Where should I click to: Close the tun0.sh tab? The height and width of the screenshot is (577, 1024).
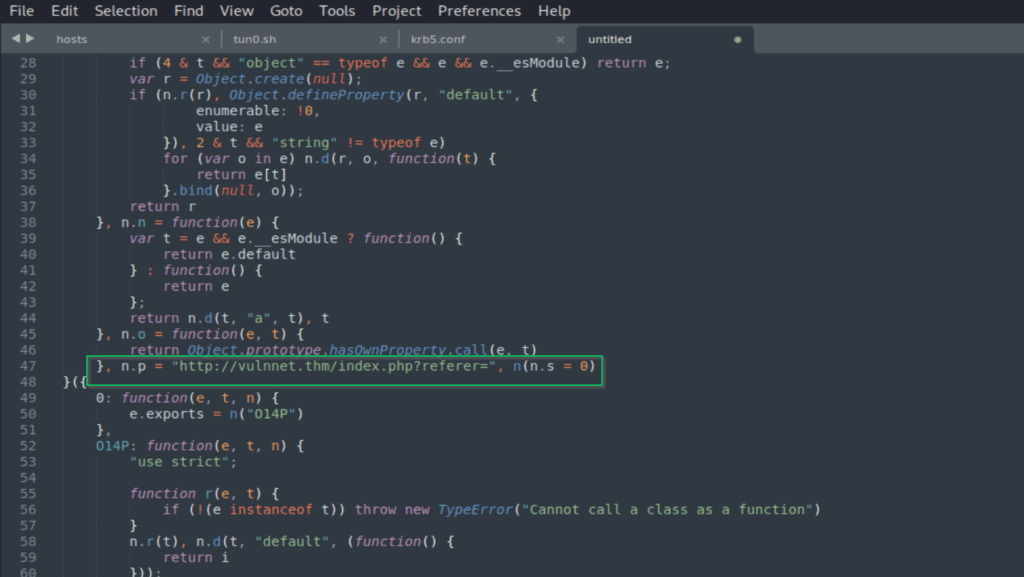(383, 40)
